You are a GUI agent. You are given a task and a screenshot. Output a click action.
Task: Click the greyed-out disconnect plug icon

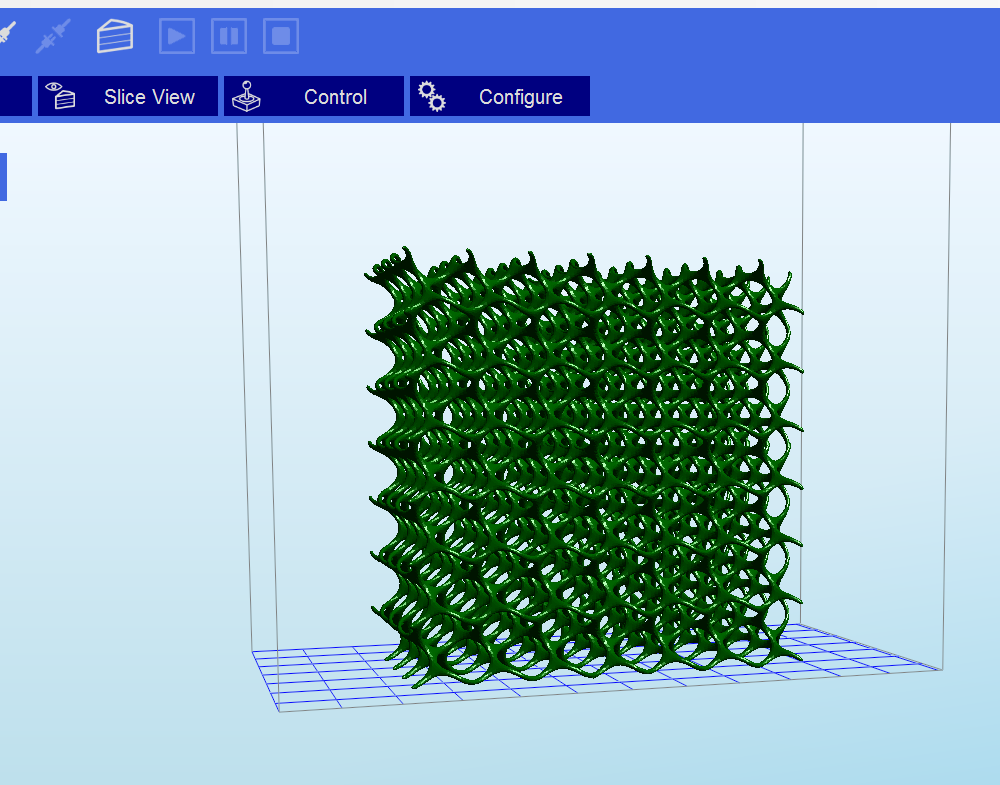tap(52, 36)
